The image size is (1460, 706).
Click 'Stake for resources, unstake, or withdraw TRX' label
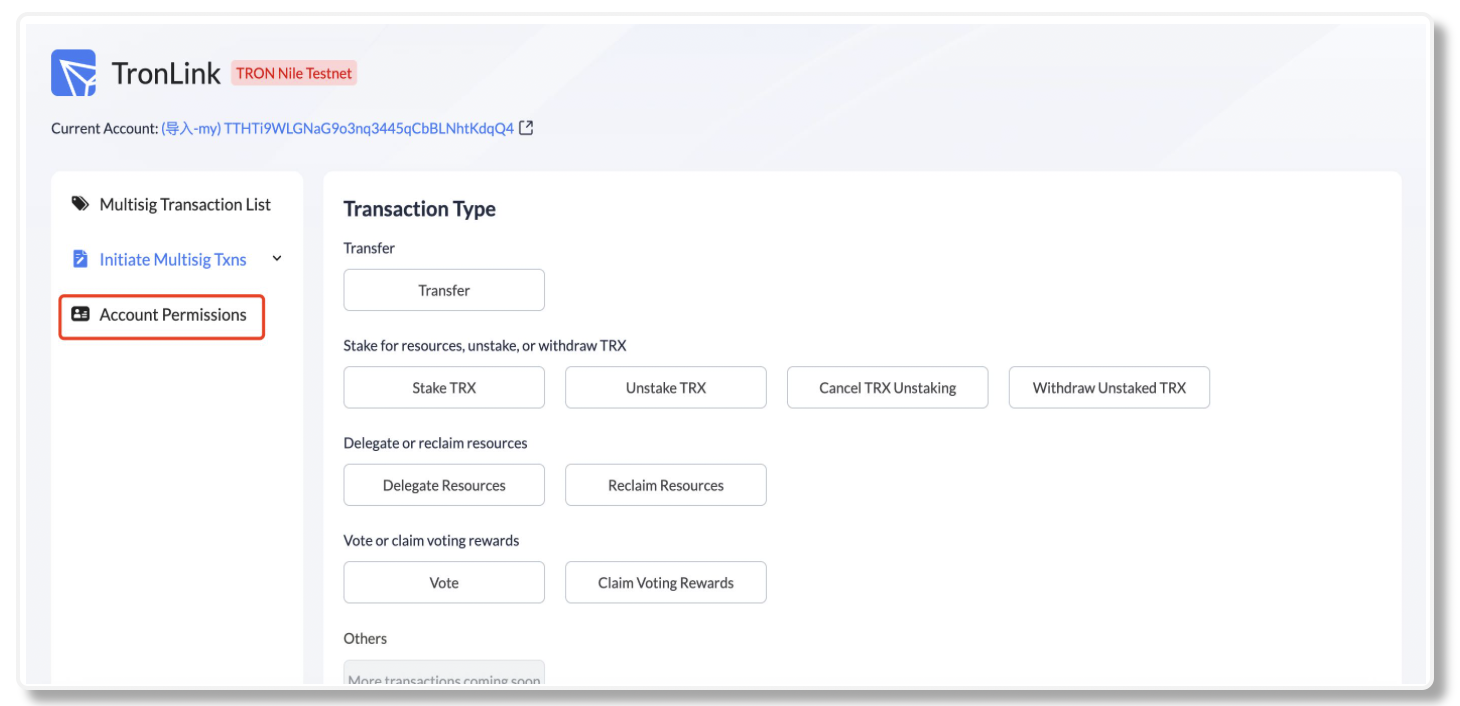[485, 346]
